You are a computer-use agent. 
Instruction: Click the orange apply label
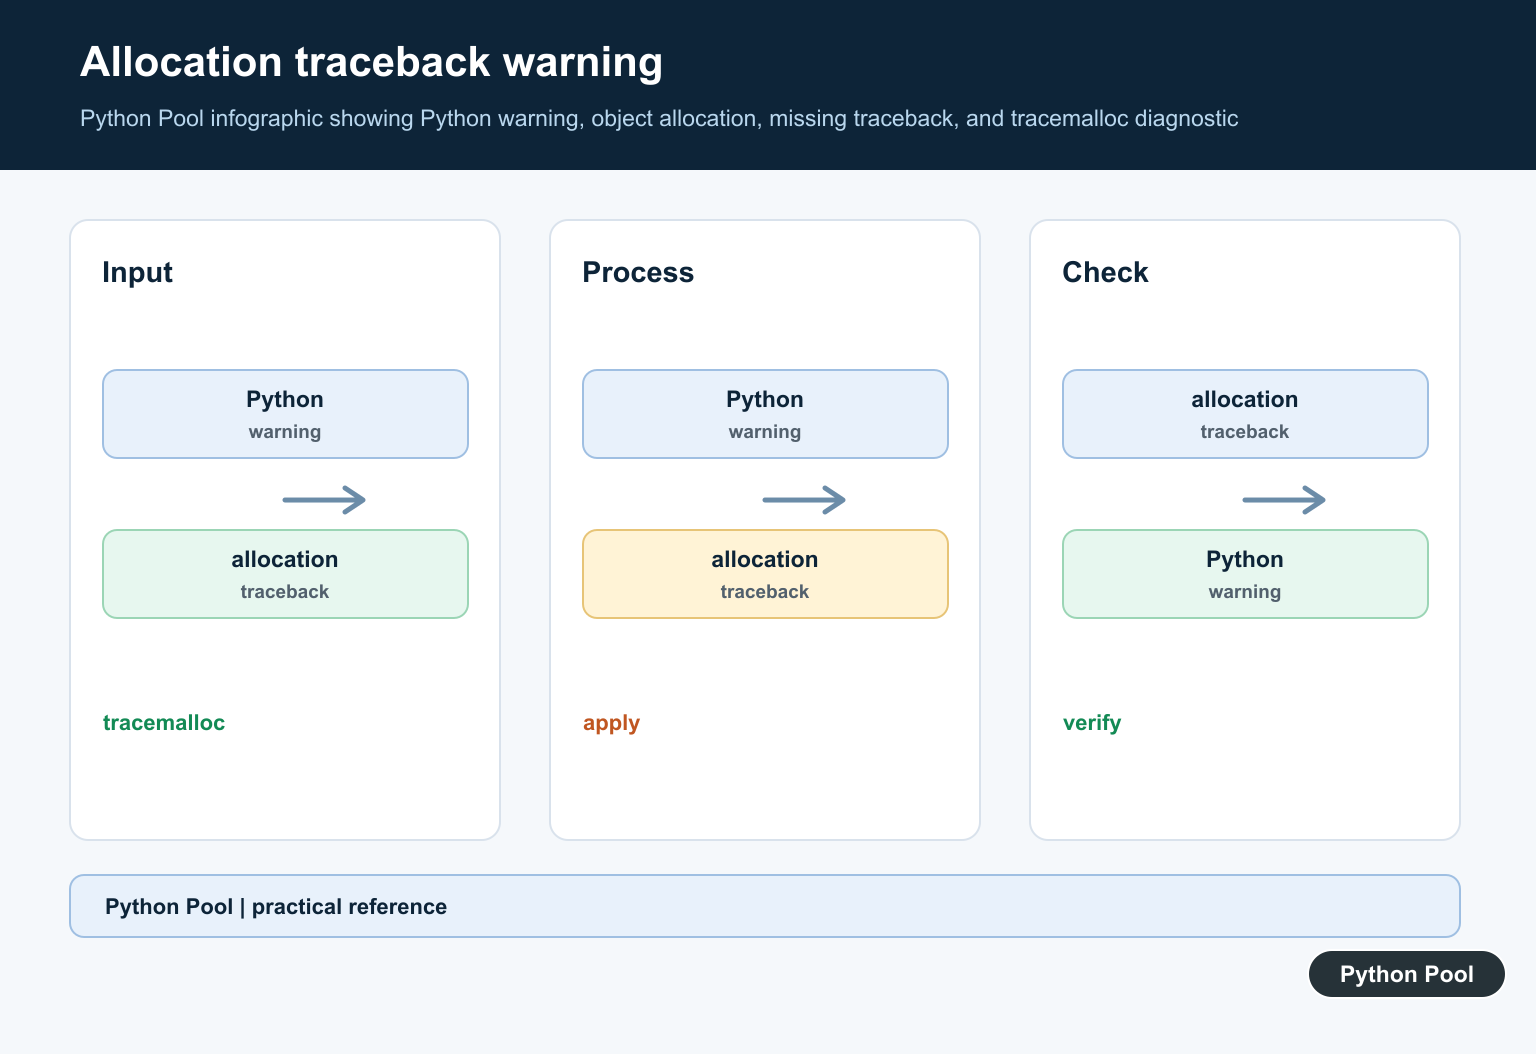(x=611, y=723)
